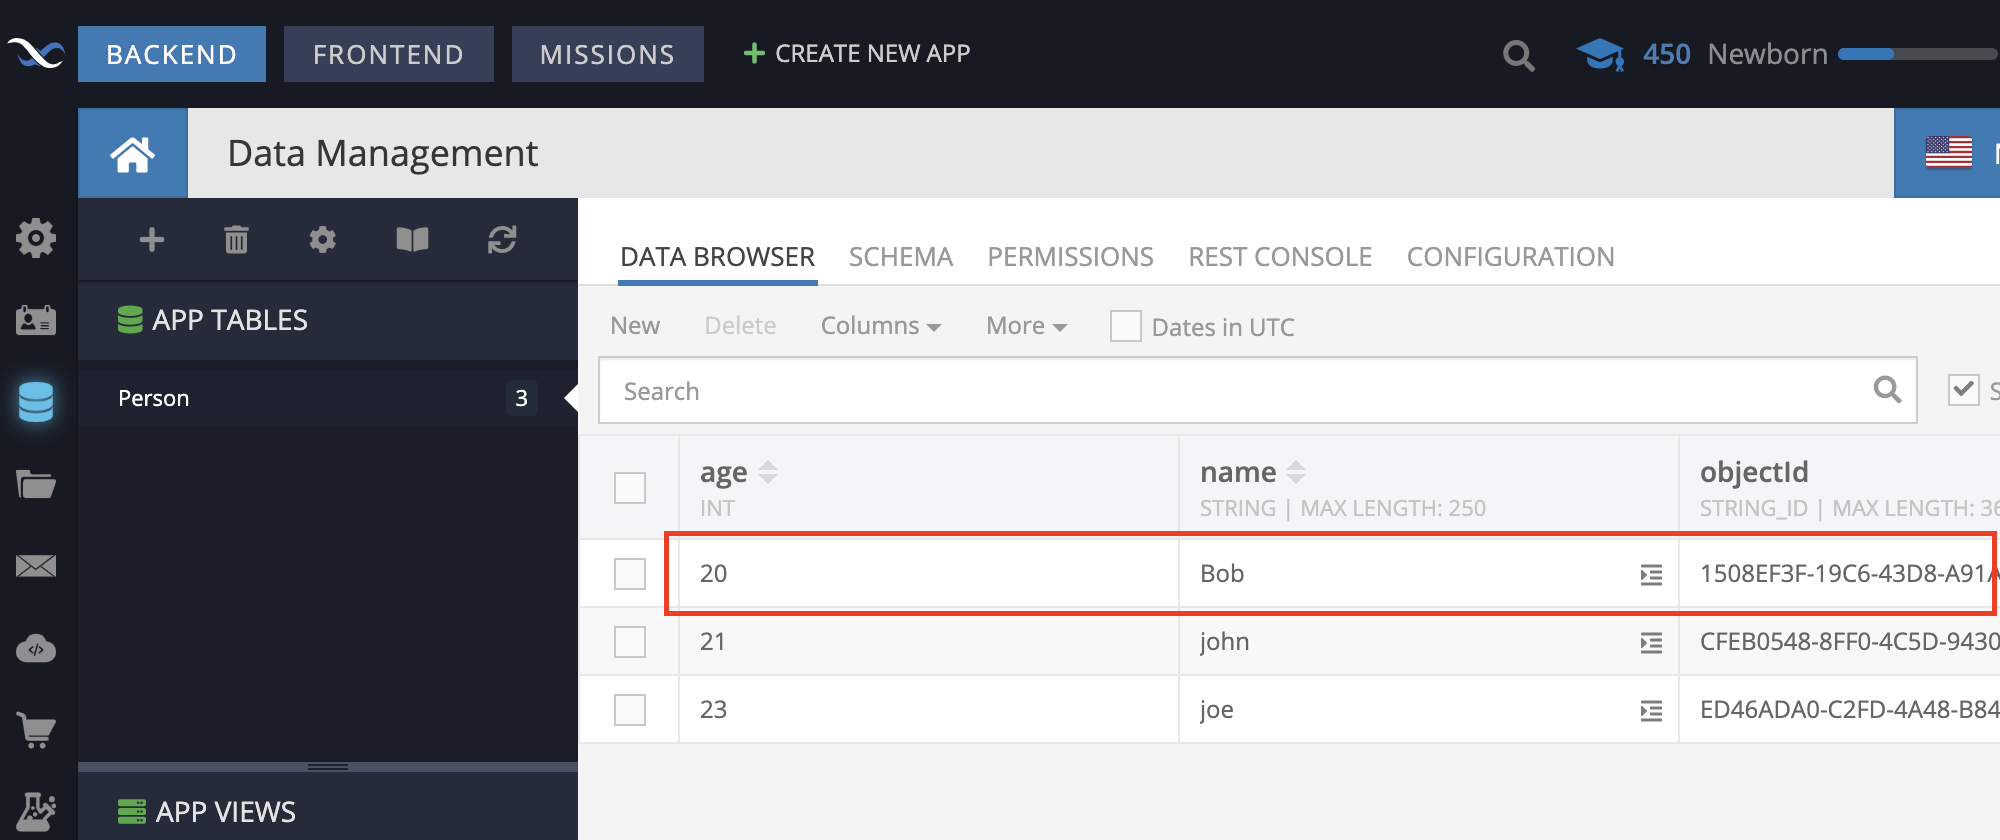
Task: Click the New record button
Action: tap(635, 326)
